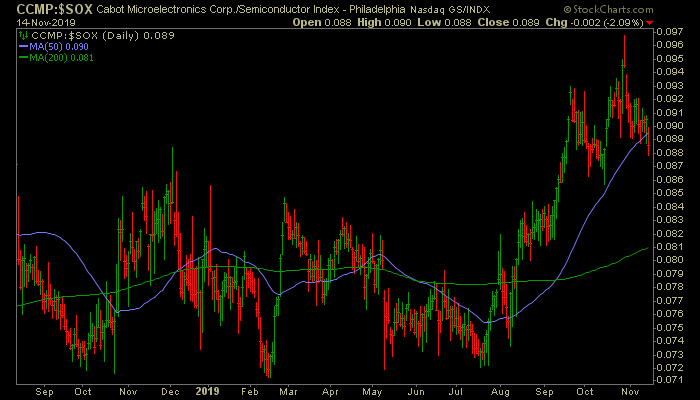700x400 pixels.
Task: Select the MA(200) 0.081 legend text
Action: [61, 58]
